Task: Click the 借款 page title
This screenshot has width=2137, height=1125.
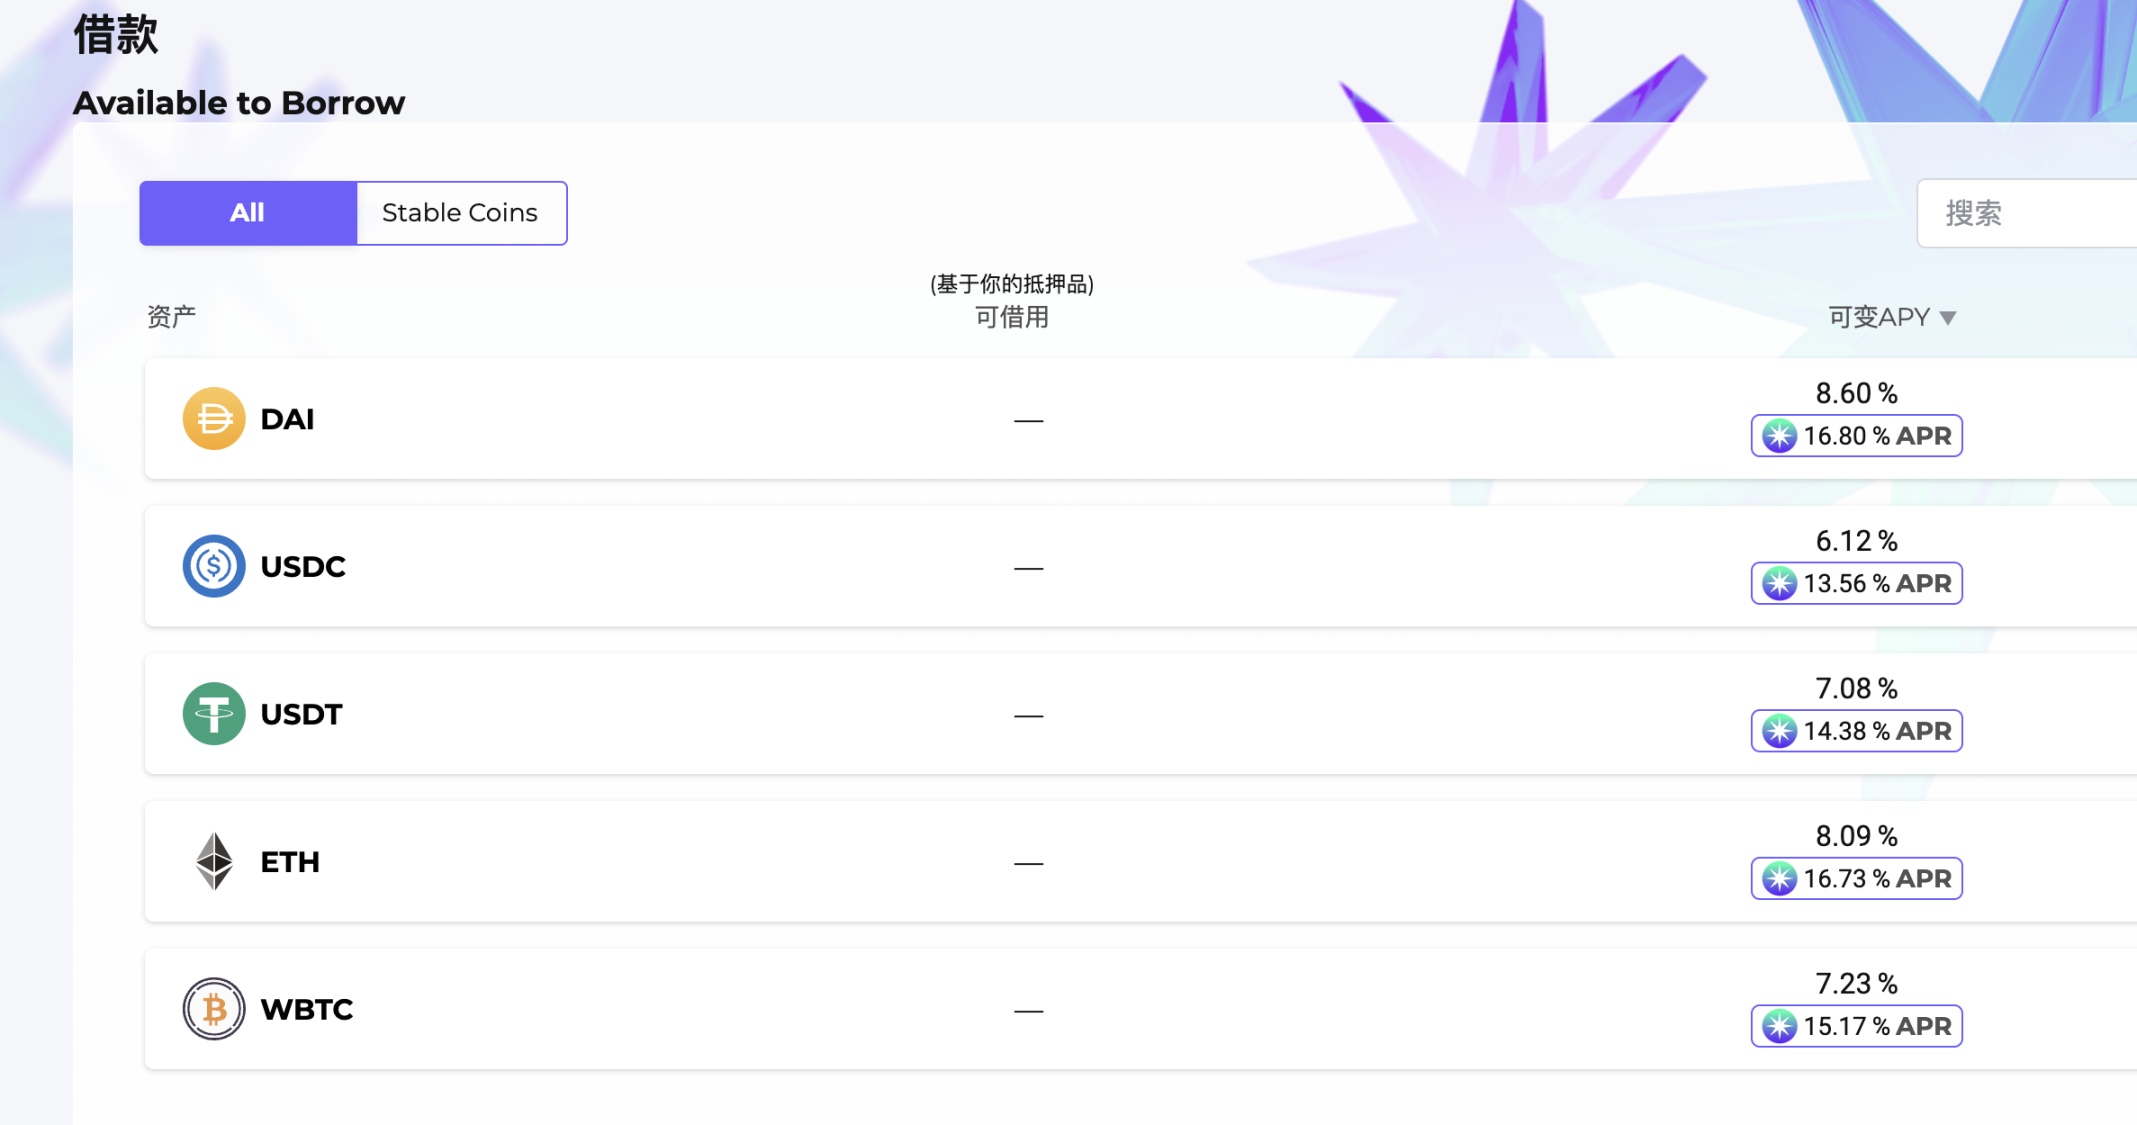Action: [116, 34]
